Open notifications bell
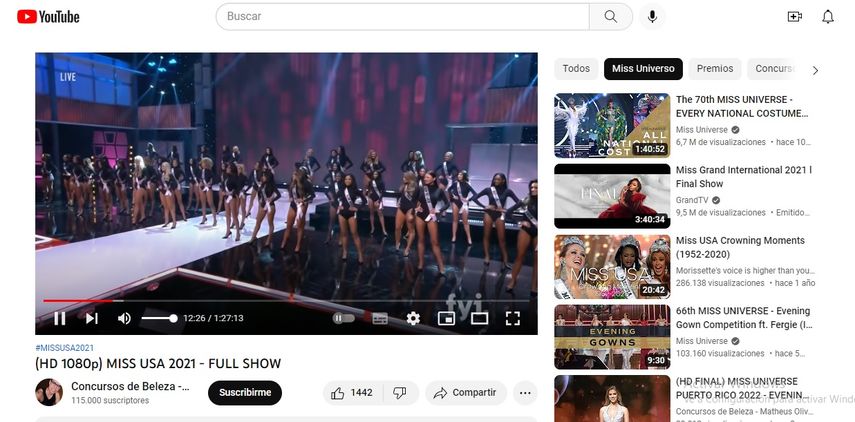The image size is (855, 422). coord(828,16)
